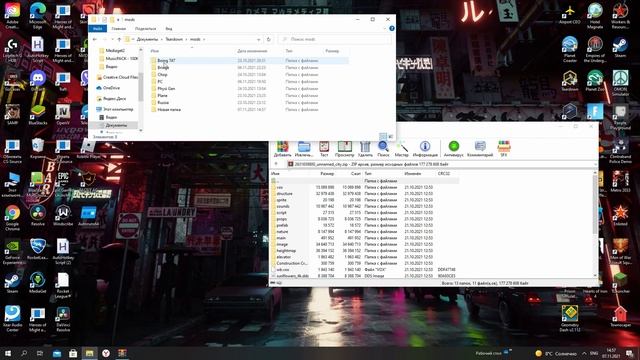Open the Поделиться ribbon tab
Viewport: 640px width, 360px height.
coord(145,29)
